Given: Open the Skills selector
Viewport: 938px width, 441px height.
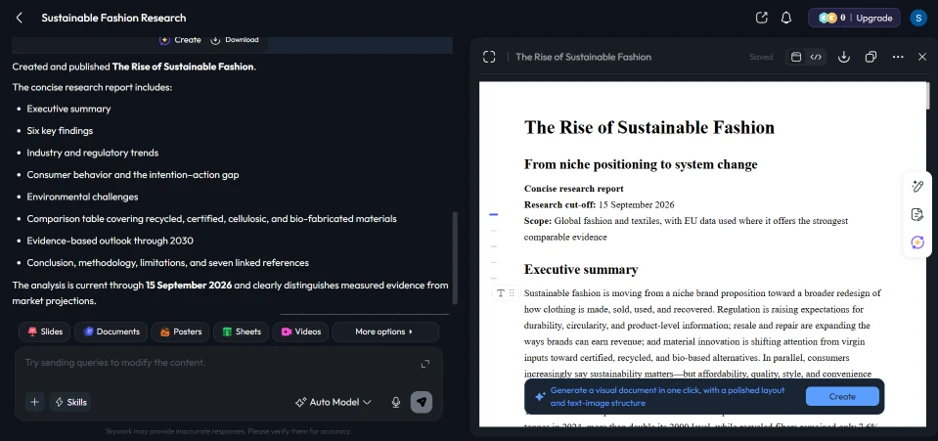Looking at the screenshot, I should (x=71, y=402).
